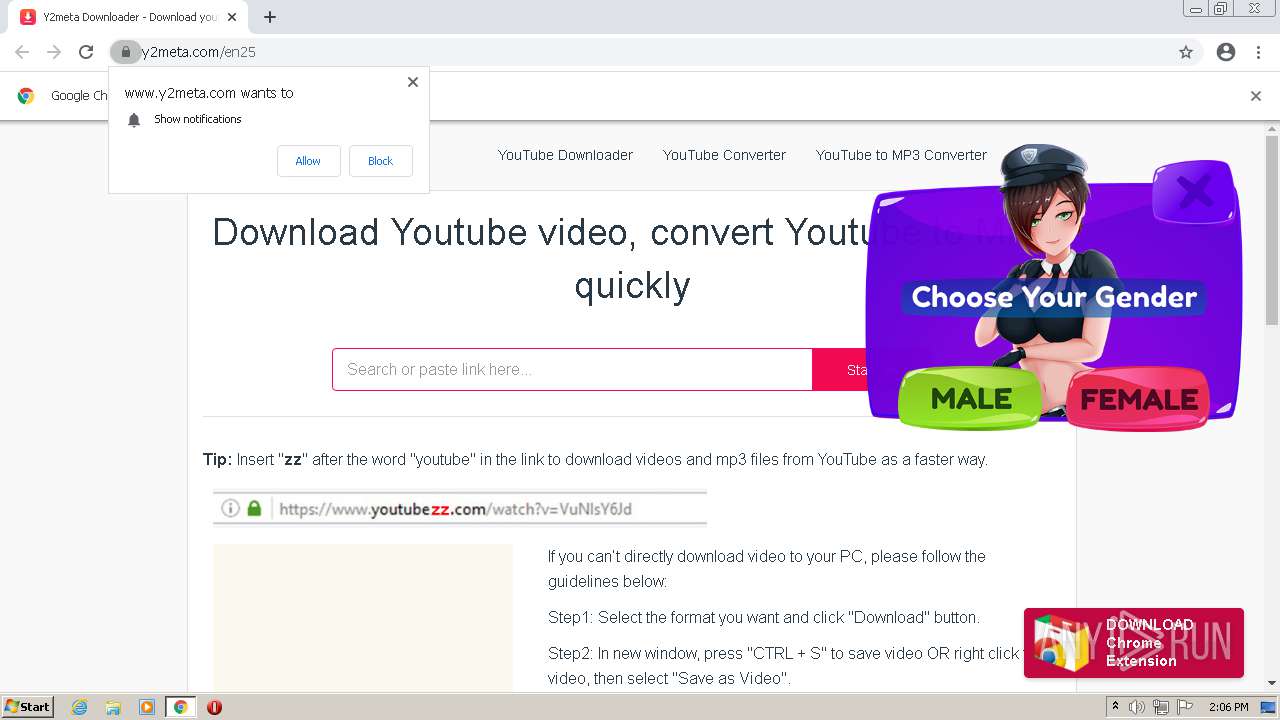Open Chrome three-dot menu
1280x720 pixels.
pyautogui.click(x=1258, y=52)
